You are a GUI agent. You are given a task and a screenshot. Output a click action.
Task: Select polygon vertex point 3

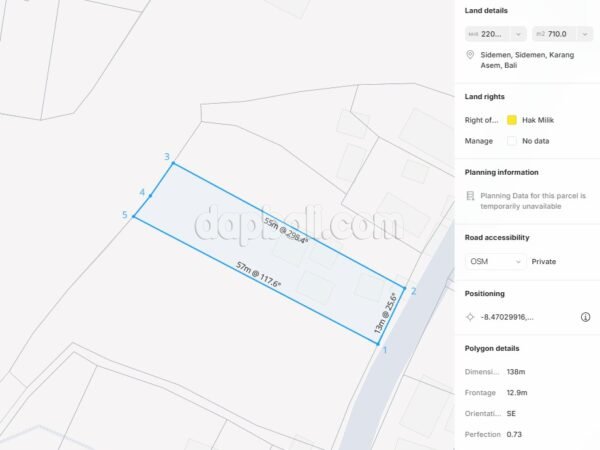pos(173,163)
